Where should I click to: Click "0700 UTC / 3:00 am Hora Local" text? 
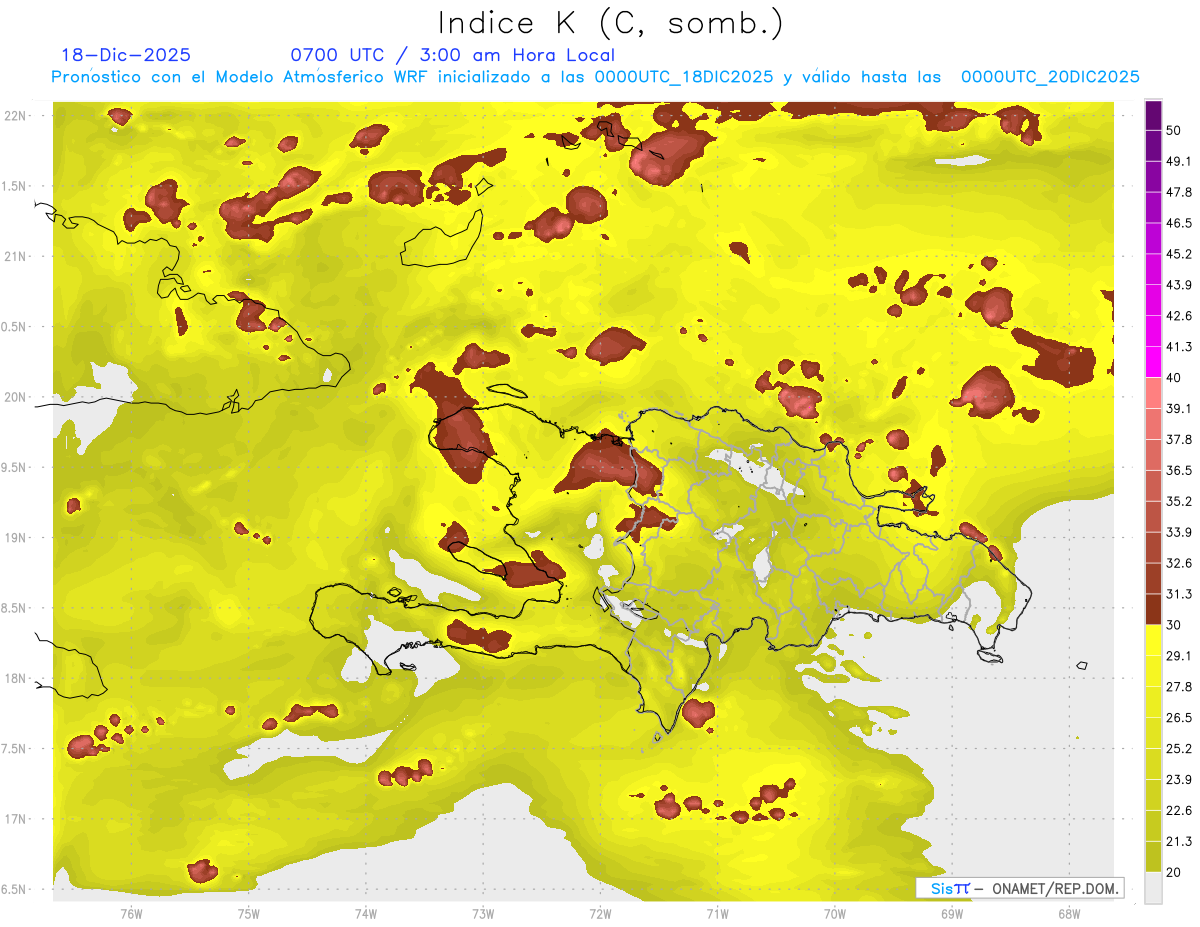point(452,55)
